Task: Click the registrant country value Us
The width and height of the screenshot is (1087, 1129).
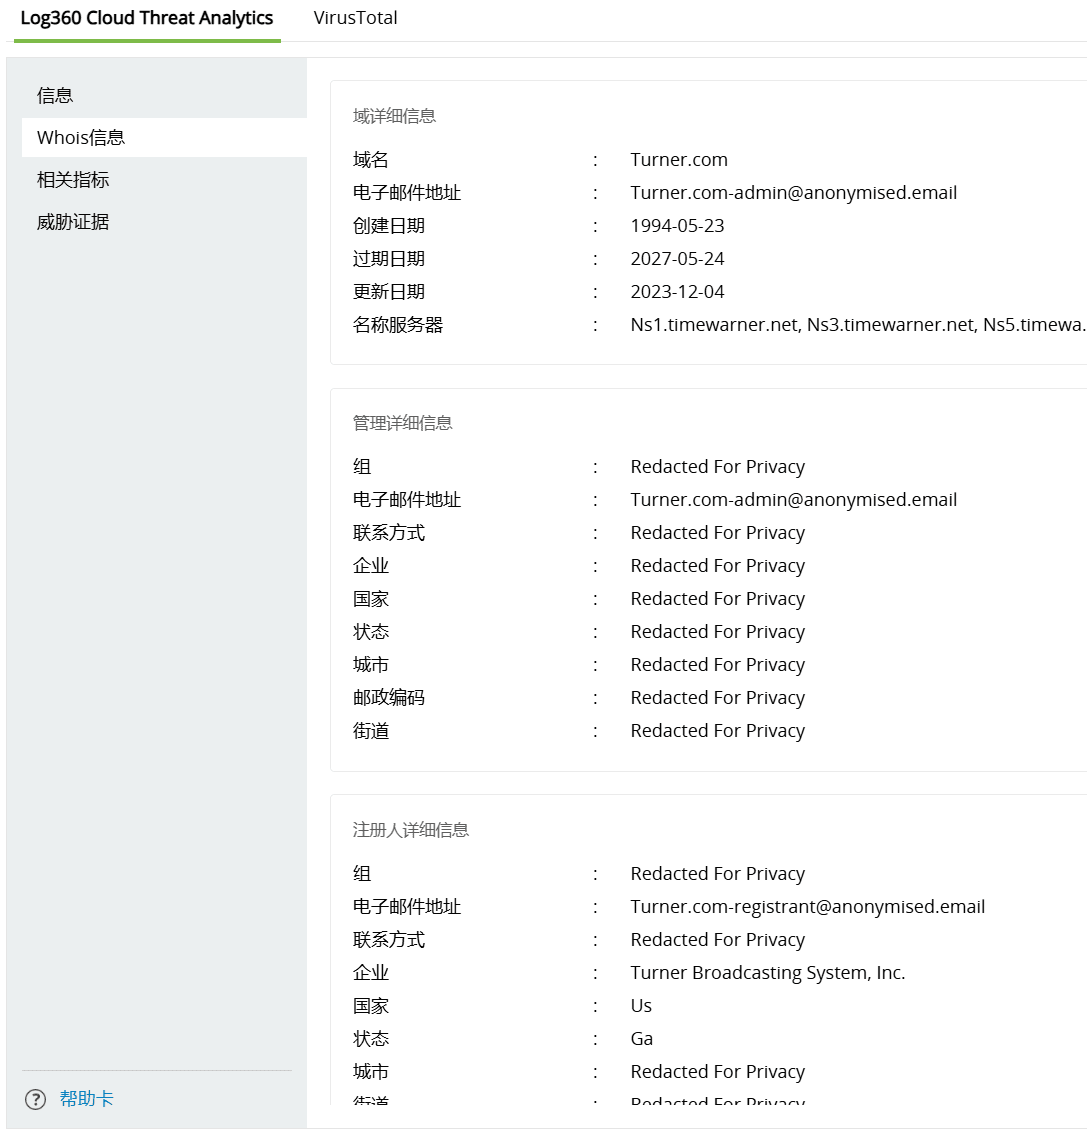Action: [641, 1006]
